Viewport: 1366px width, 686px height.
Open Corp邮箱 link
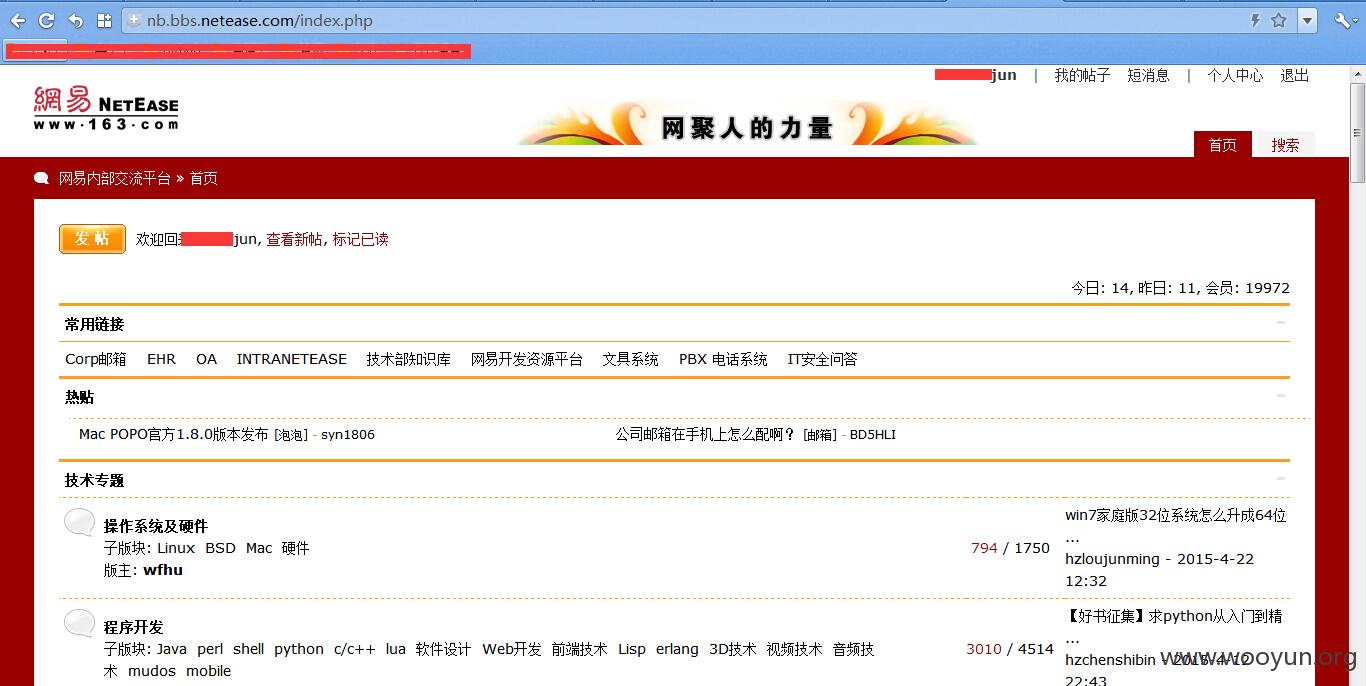(96, 359)
